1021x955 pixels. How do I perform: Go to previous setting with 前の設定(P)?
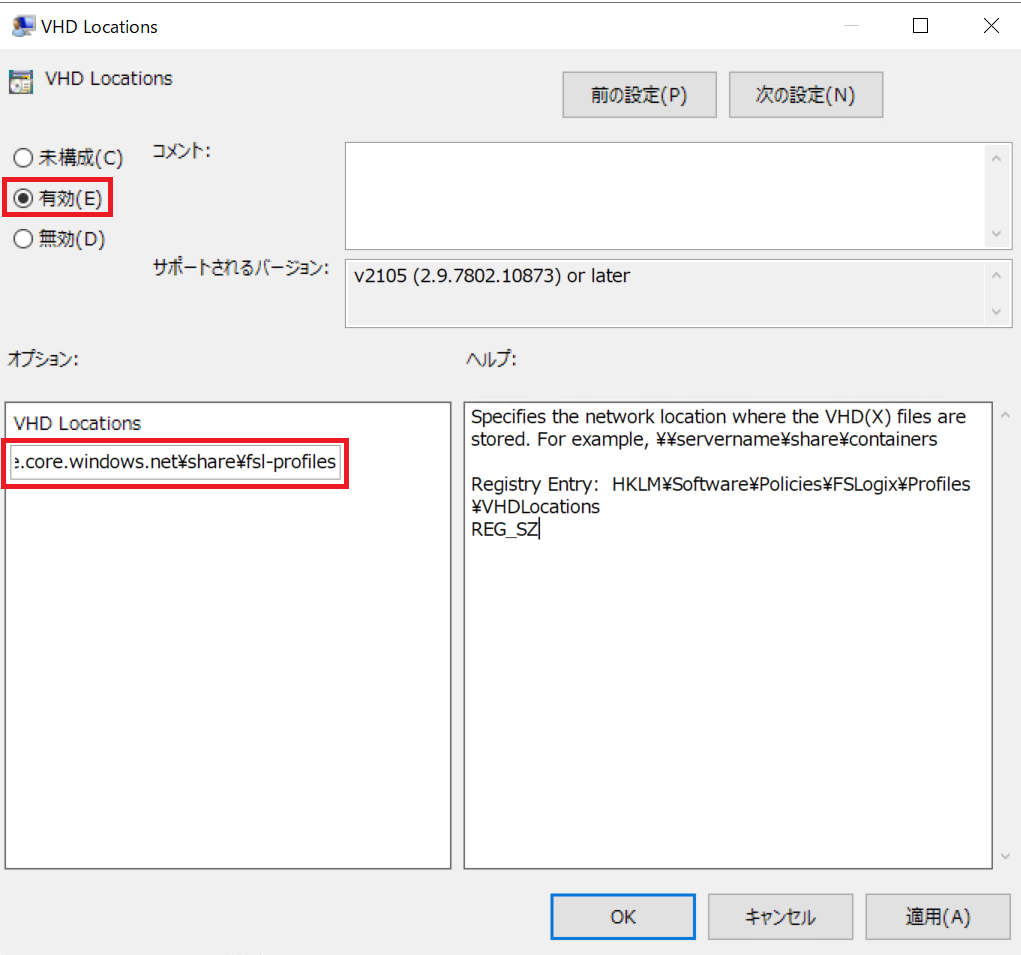[x=639, y=95]
